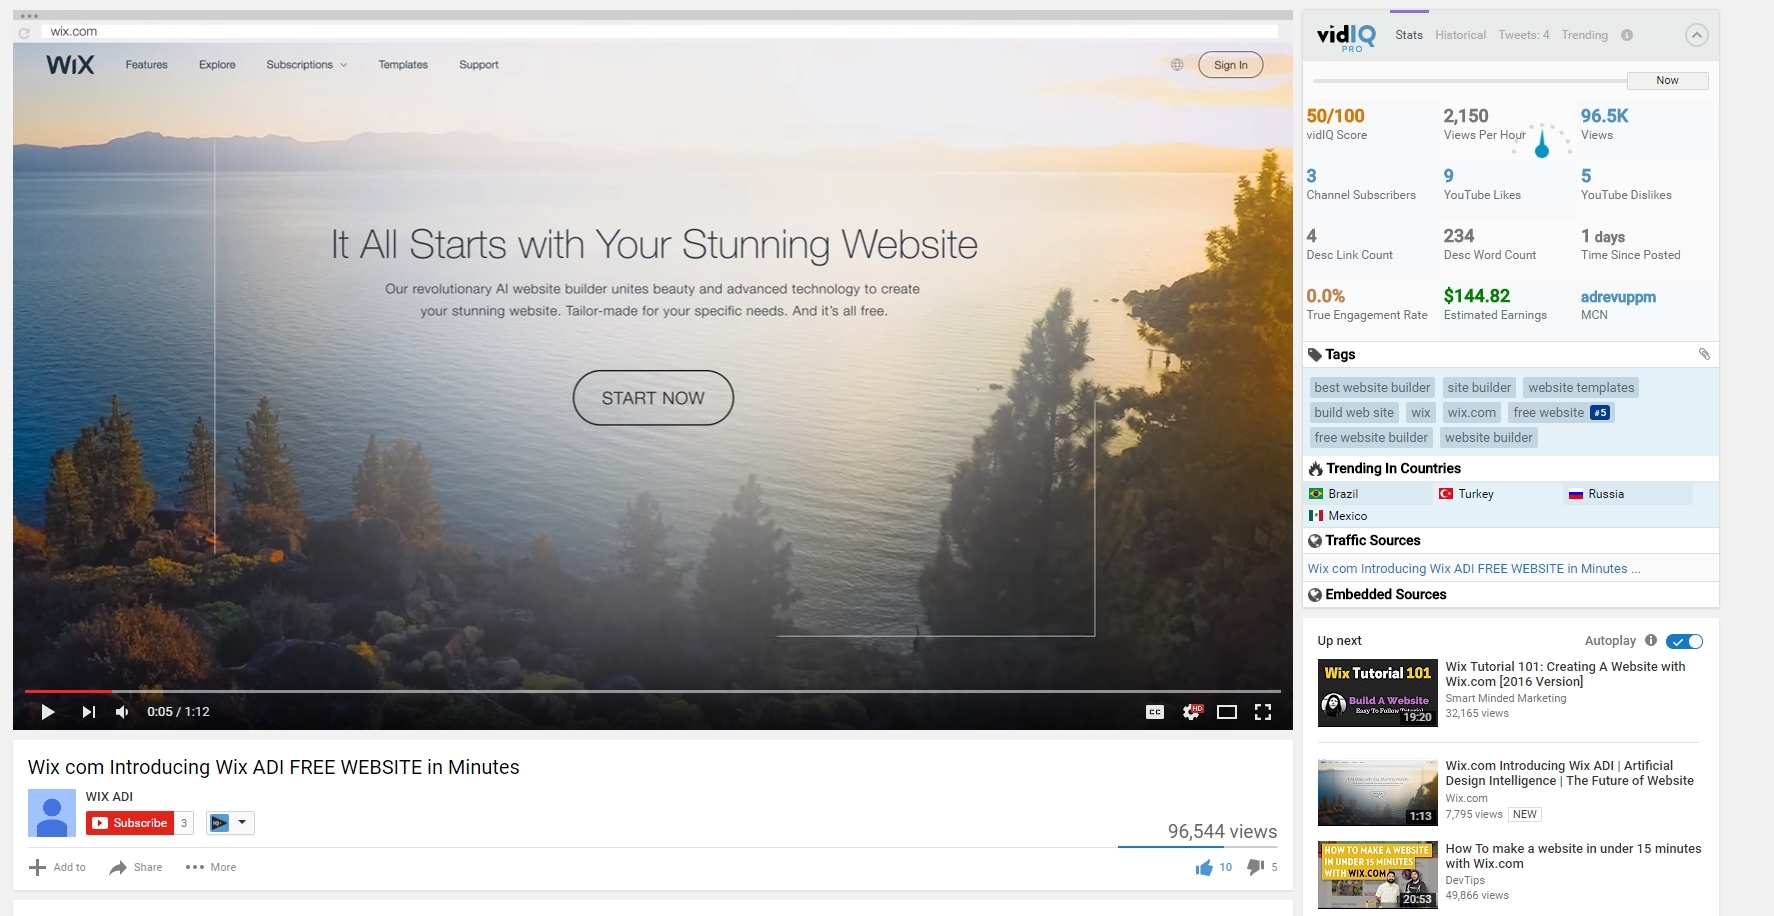Click the Russia flag icon
The image size is (1774, 916).
click(1576, 494)
